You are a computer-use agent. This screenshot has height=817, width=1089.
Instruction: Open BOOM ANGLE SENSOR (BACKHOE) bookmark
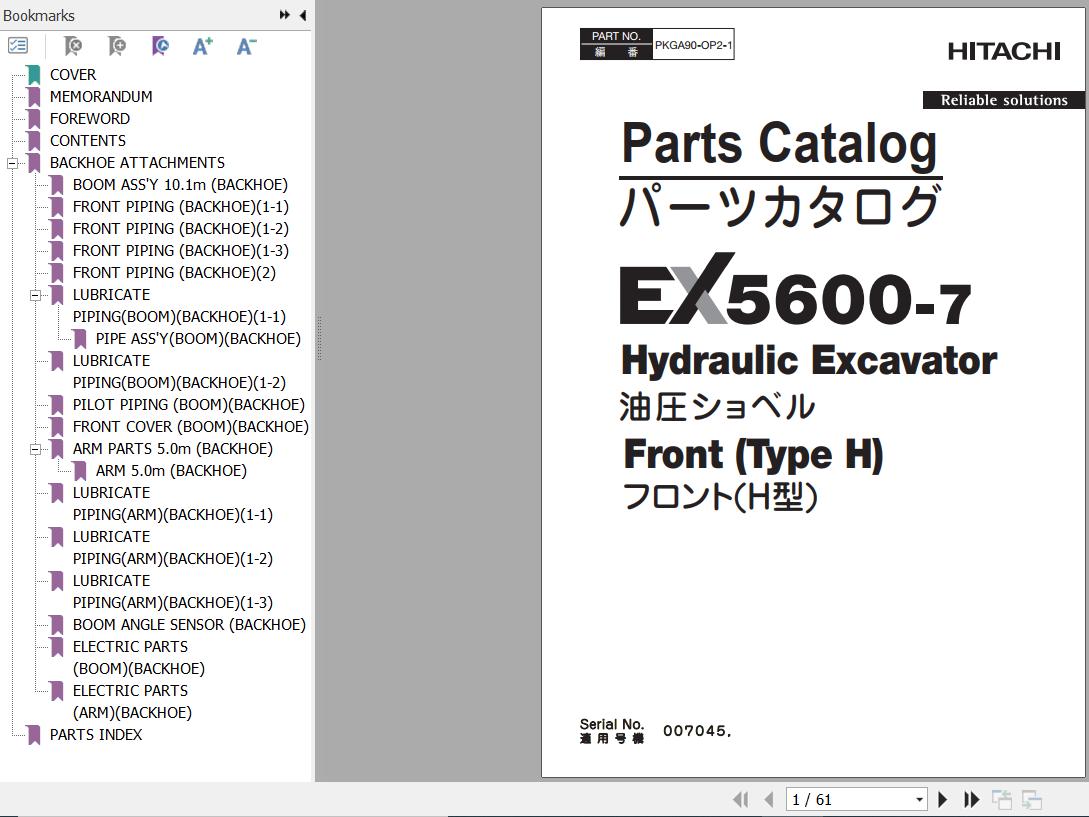coord(189,625)
